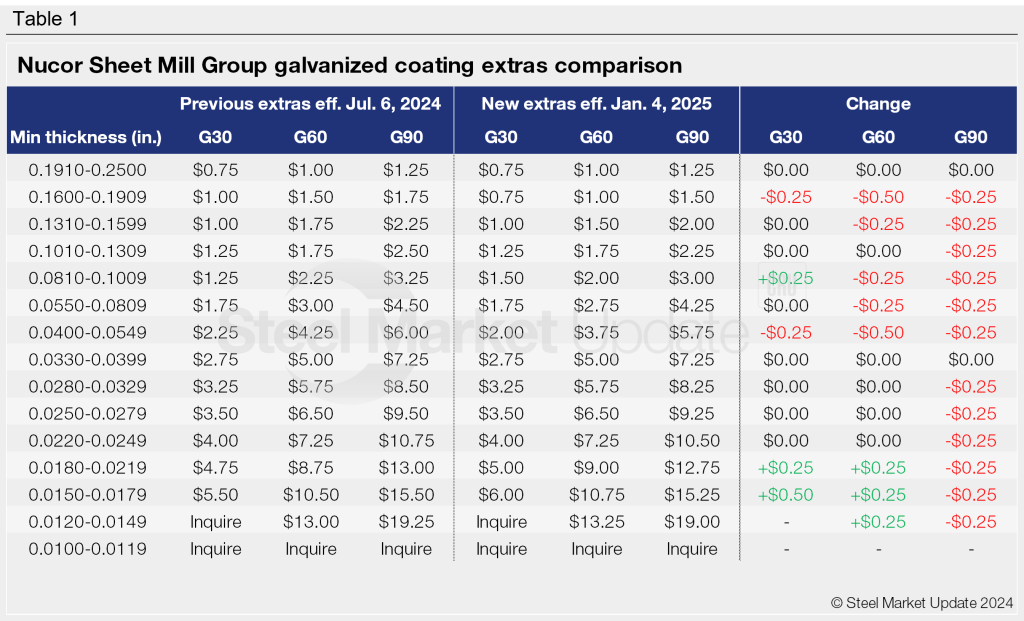This screenshot has height=621, width=1024.
Task: Select the green +$0.50 G30 change
Action: [x=785, y=494]
